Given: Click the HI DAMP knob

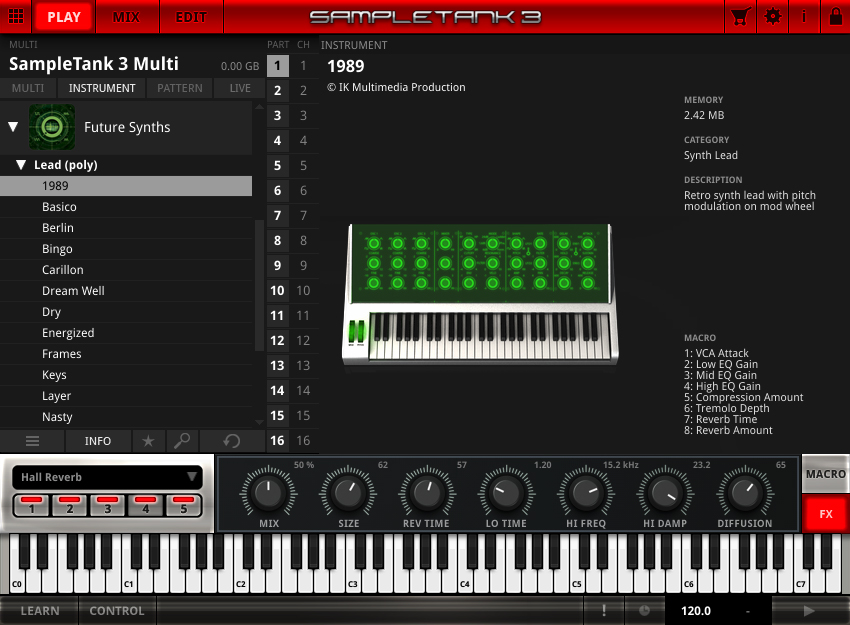Looking at the screenshot, I should 665,493.
